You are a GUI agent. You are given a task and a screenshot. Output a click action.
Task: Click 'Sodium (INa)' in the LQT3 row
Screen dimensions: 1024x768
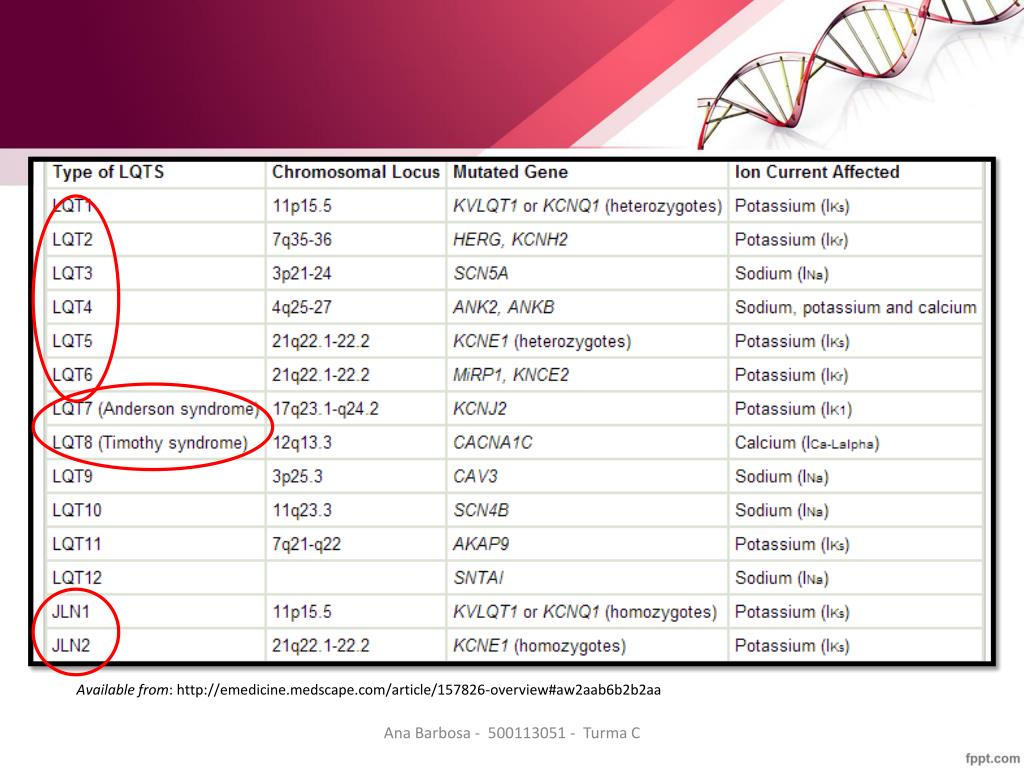coord(782,274)
